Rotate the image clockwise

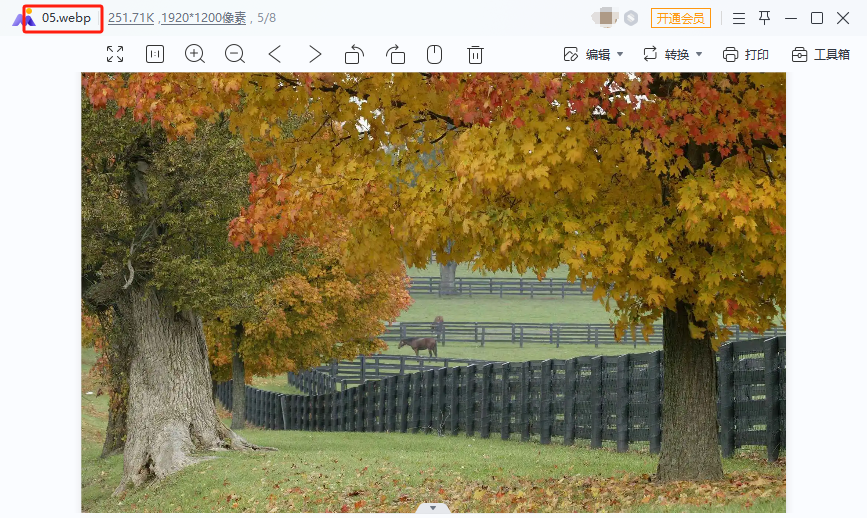(x=395, y=54)
